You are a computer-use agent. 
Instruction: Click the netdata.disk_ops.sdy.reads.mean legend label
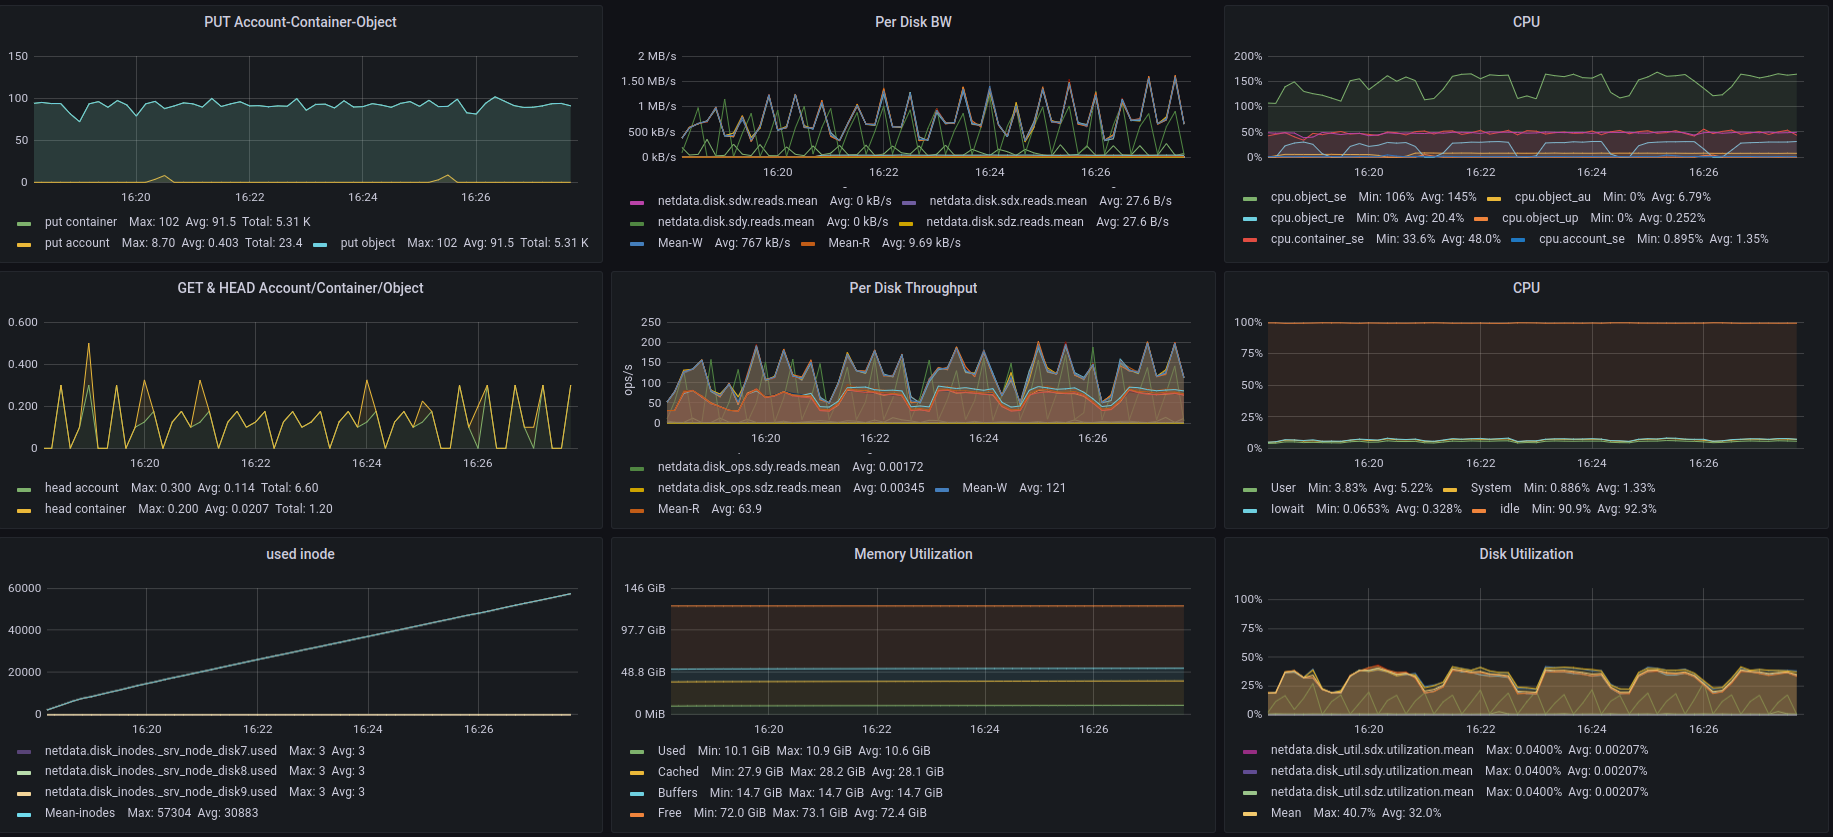[x=748, y=467]
